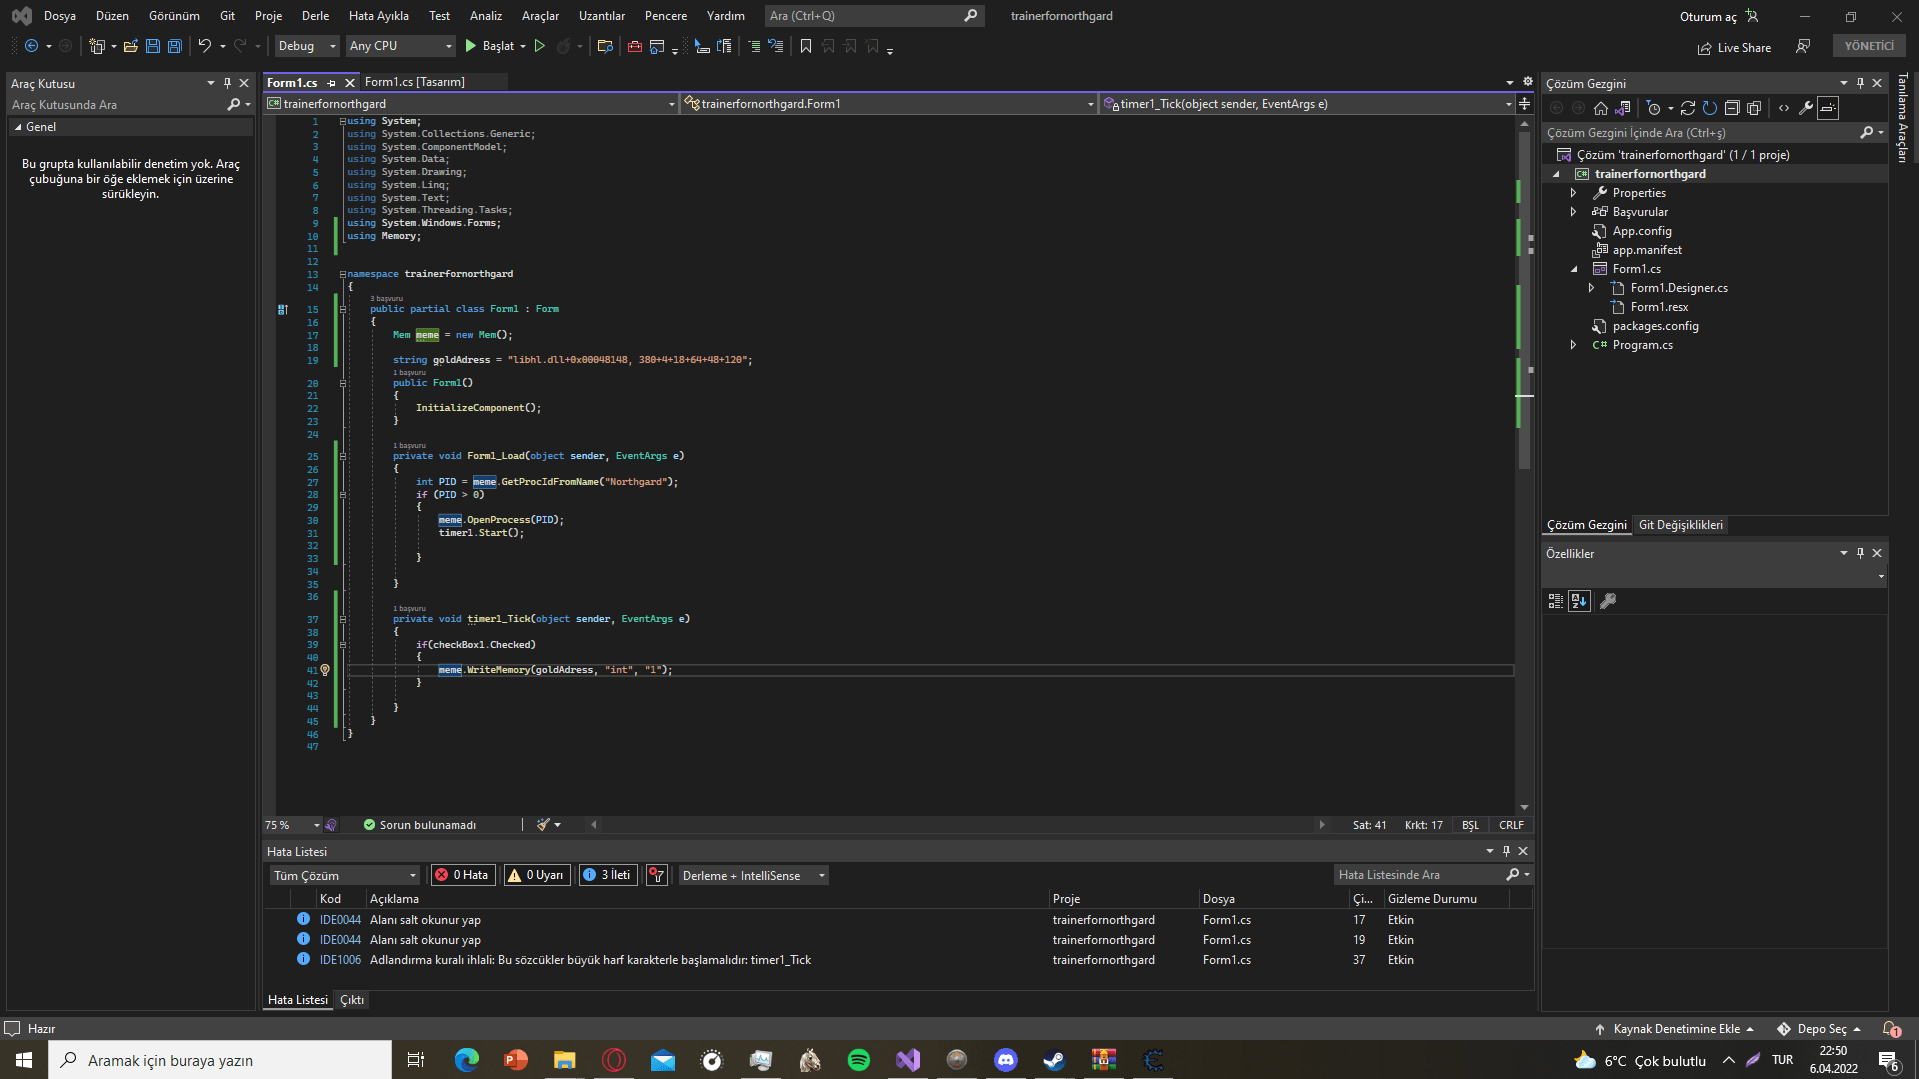Expand the Program.cs tree node

coord(1573,345)
